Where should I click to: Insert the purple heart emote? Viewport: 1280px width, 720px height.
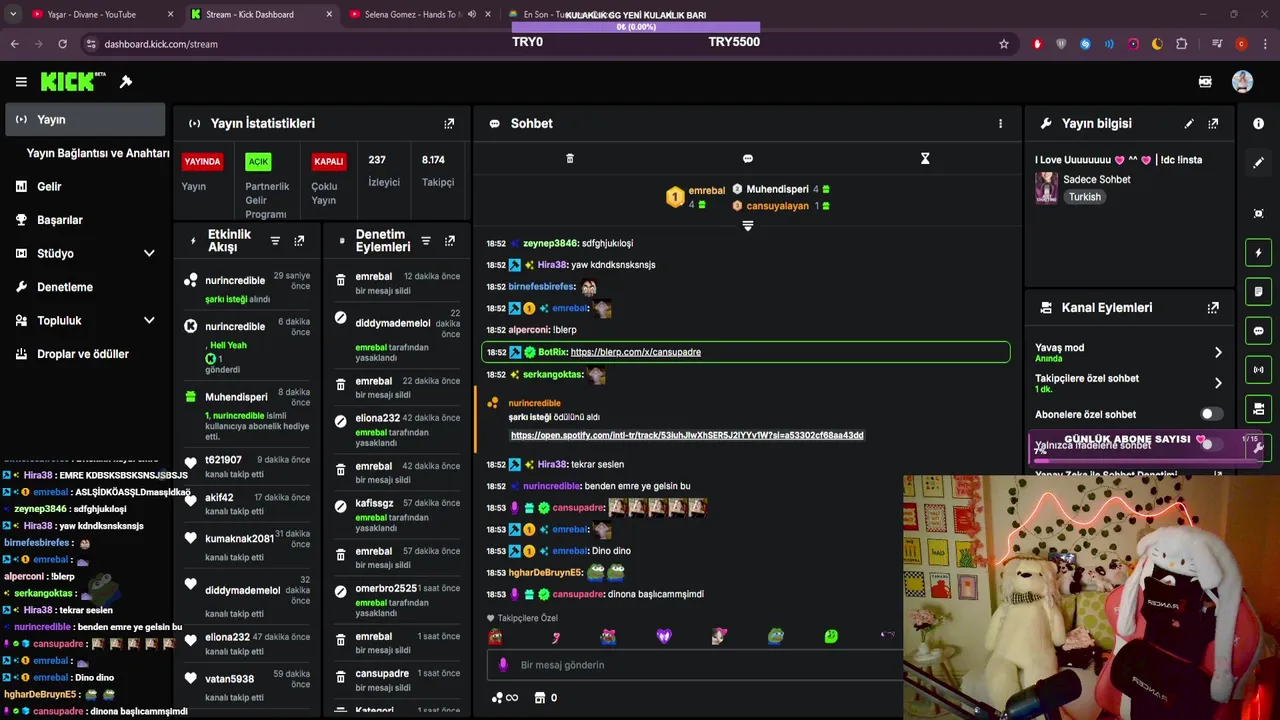663,636
